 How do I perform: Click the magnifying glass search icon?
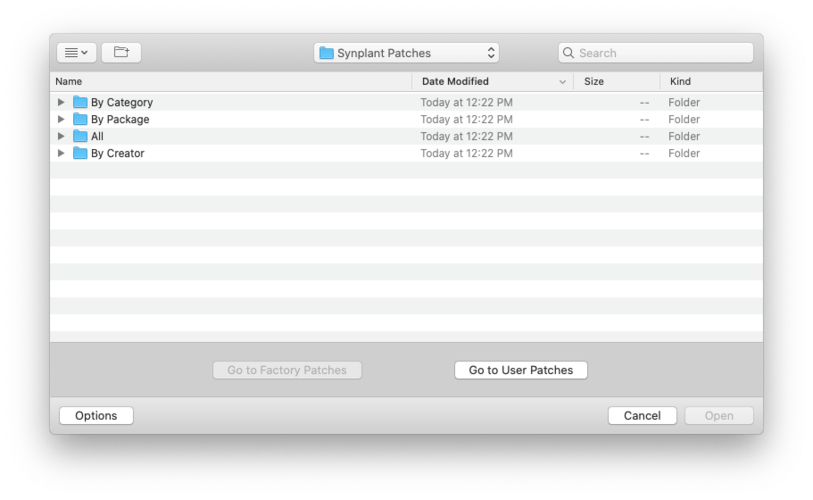(x=568, y=53)
